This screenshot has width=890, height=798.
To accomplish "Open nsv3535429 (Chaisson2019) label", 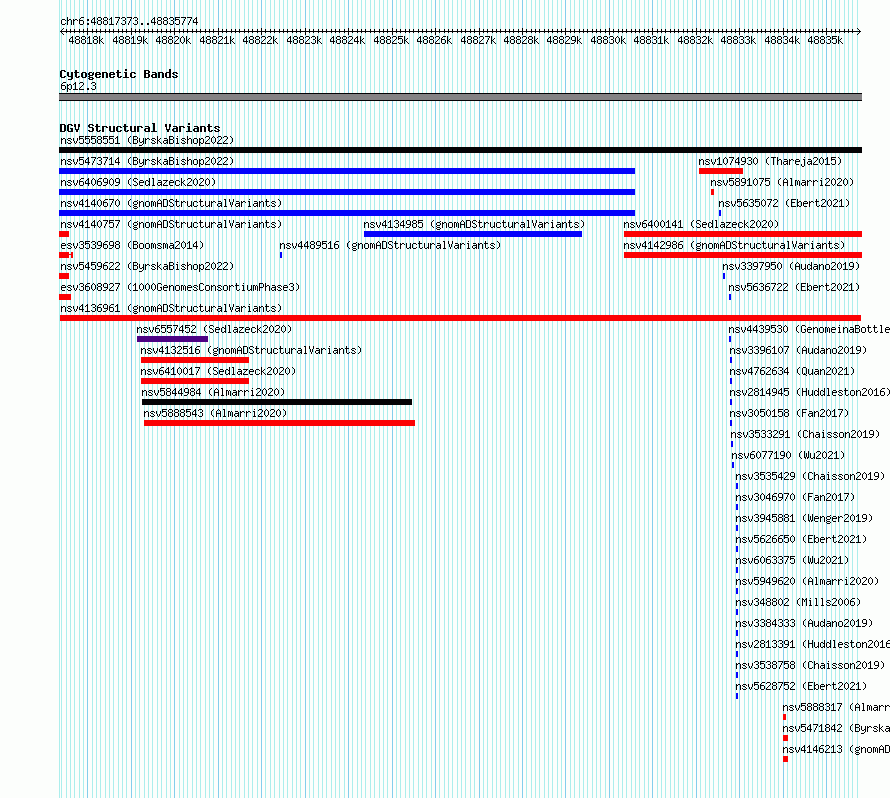I will [x=810, y=476].
